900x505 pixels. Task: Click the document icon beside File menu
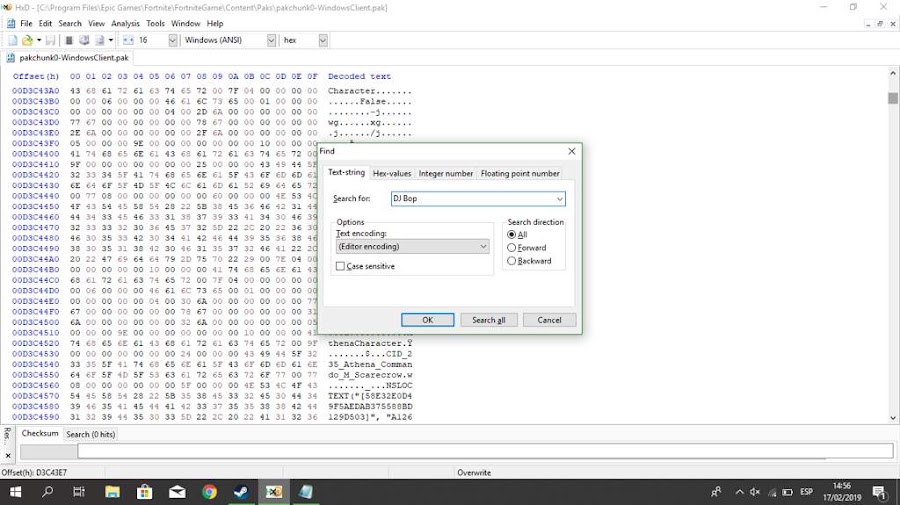pos(11,24)
